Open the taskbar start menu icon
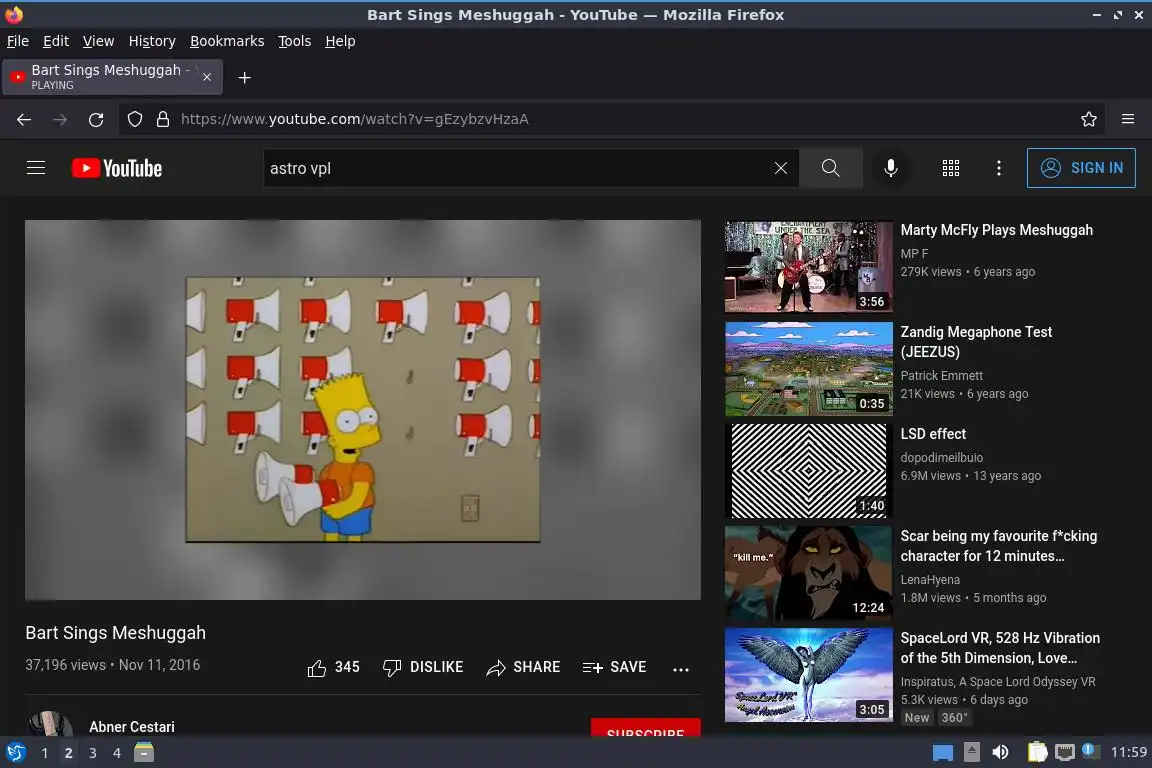1152x768 pixels. (15, 753)
